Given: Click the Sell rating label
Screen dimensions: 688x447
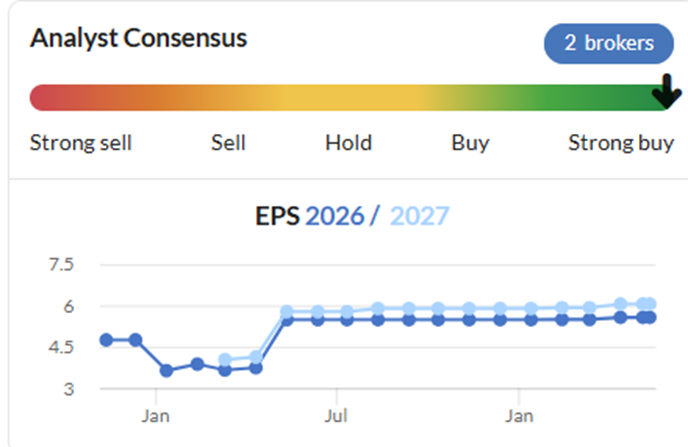Looking at the screenshot, I should click(x=228, y=143).
